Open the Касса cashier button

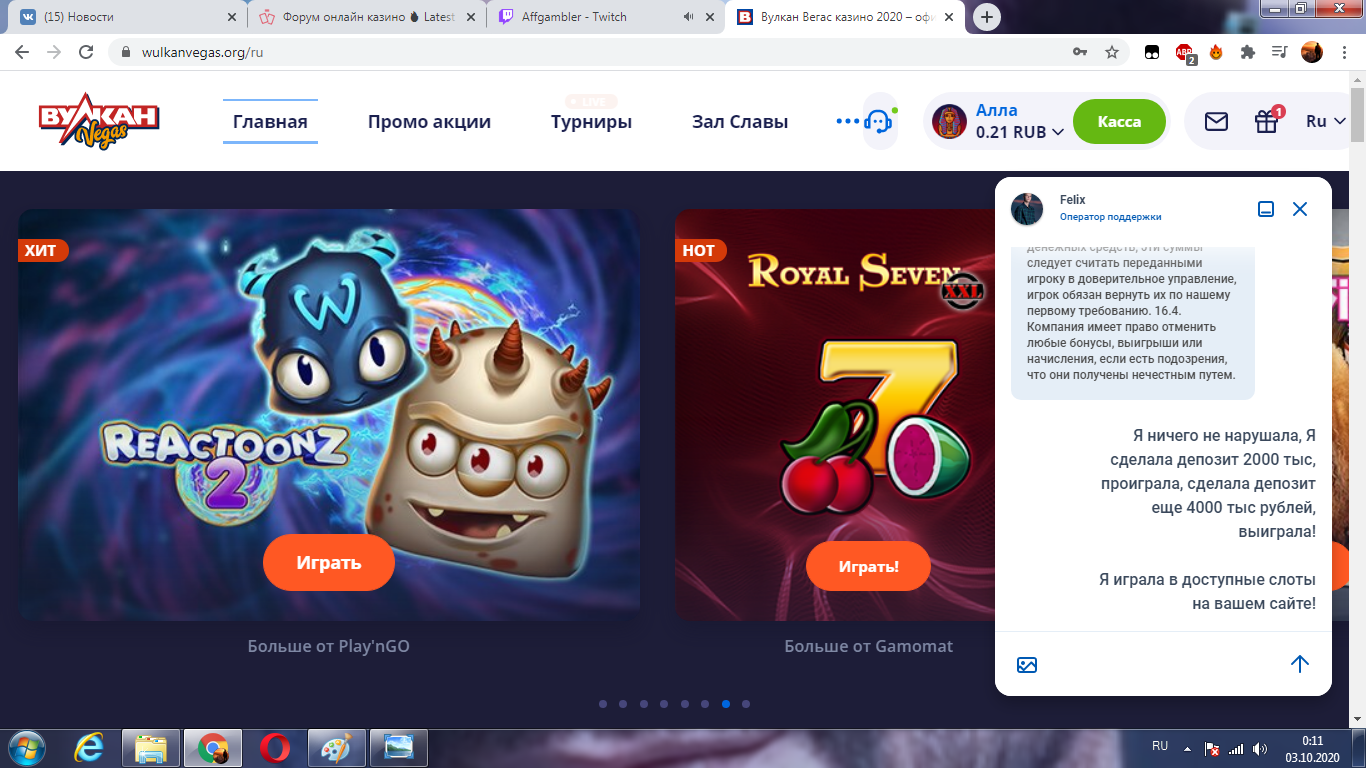(1119, 122)
